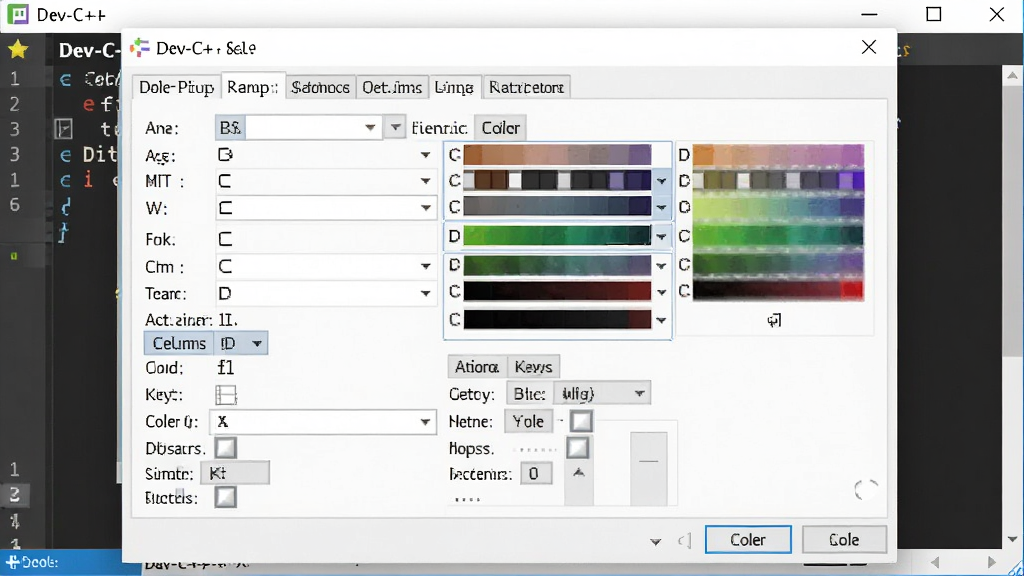Toggle the Netne checkbox
Screen dimensions: 1024x576
pyautogui.click(x=581, y=421)
